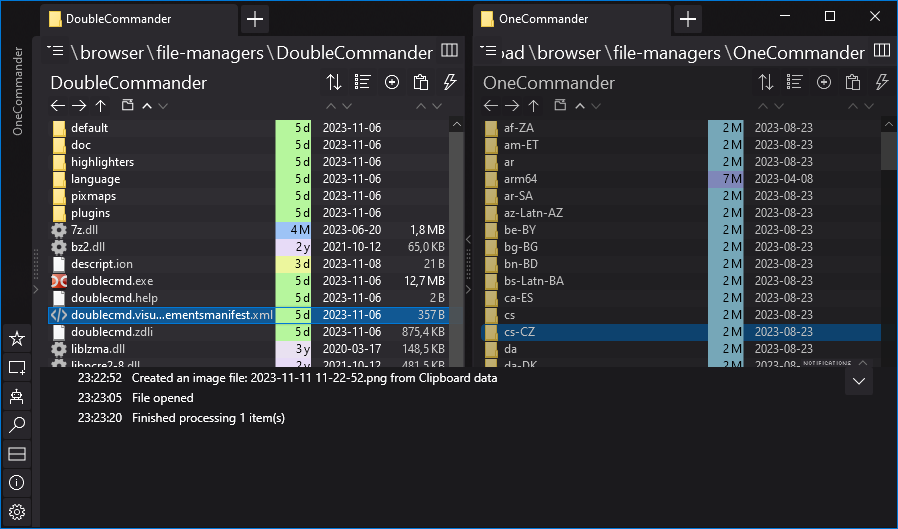This screenshot has width=898, height=529.
Task: Click the magnifier search icon in sidebar
Action: (x=16, y=426)
